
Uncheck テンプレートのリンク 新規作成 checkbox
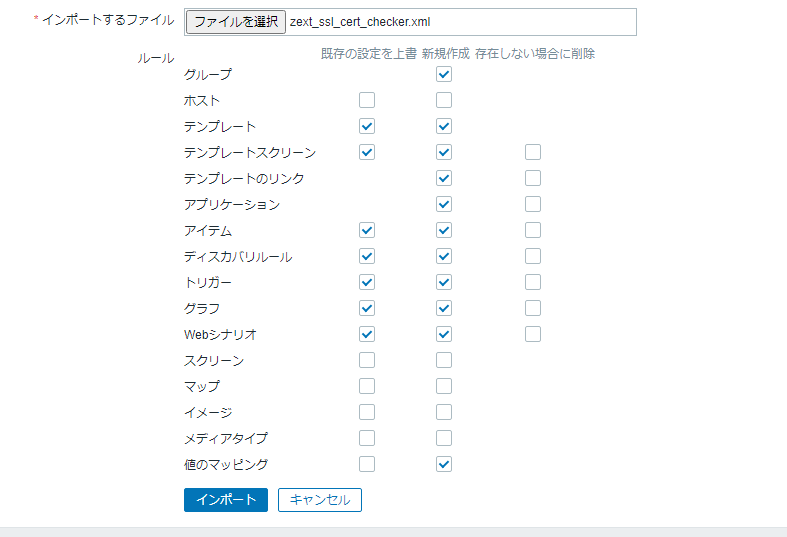pos(444,178)
